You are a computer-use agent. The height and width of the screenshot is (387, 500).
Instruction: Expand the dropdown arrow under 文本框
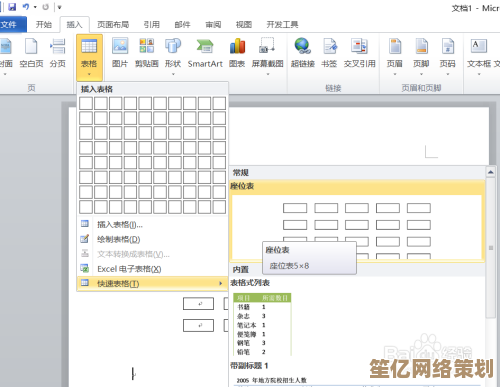click(479, 74)
